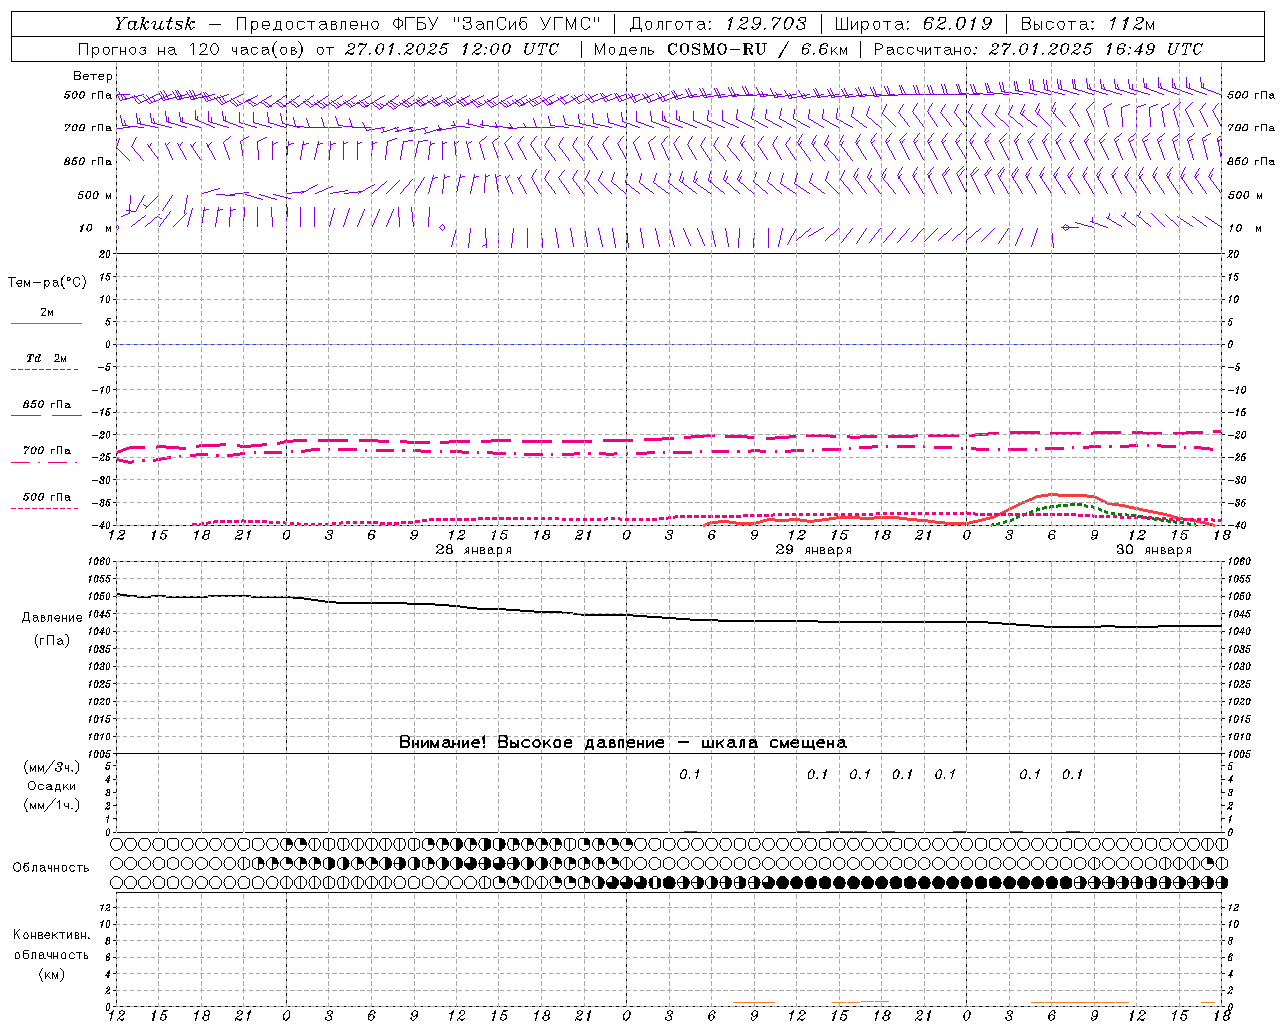Click the '30 января' date label
This screenshot has width=1280, height=1024.
[x=1154, y=550]
